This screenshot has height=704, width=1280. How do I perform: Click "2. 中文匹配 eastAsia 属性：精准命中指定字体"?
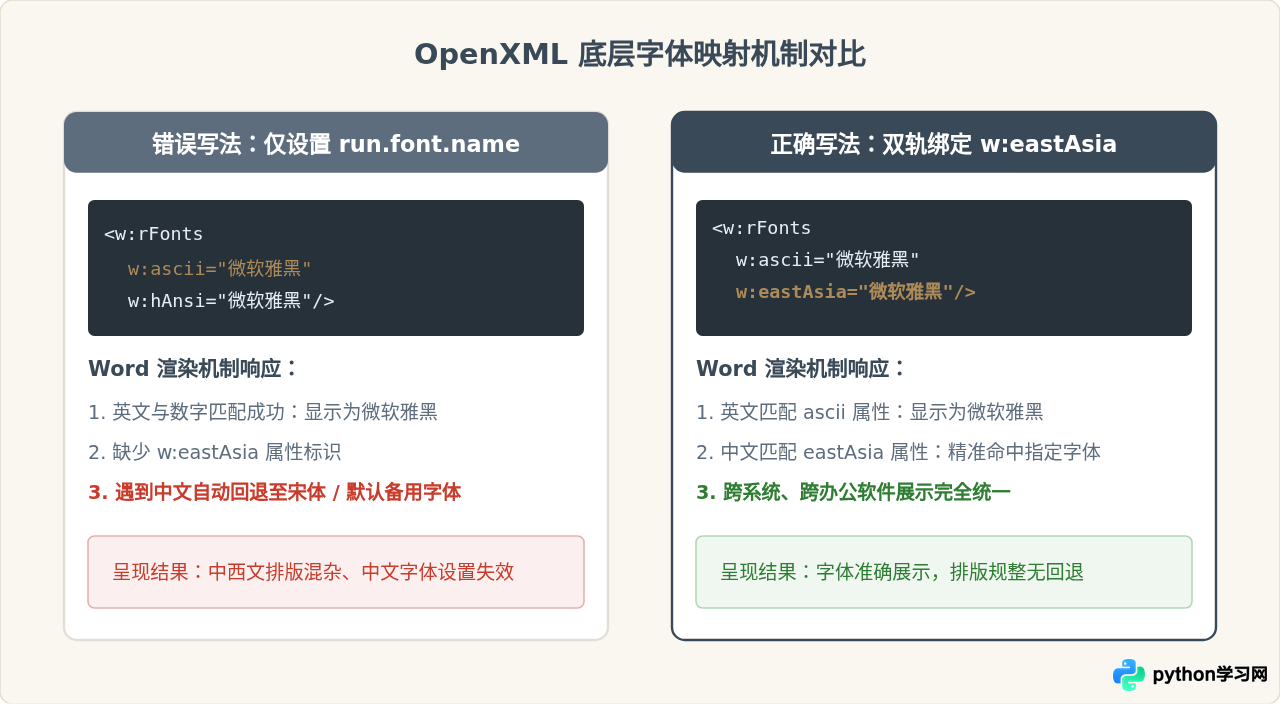[899, 452]
